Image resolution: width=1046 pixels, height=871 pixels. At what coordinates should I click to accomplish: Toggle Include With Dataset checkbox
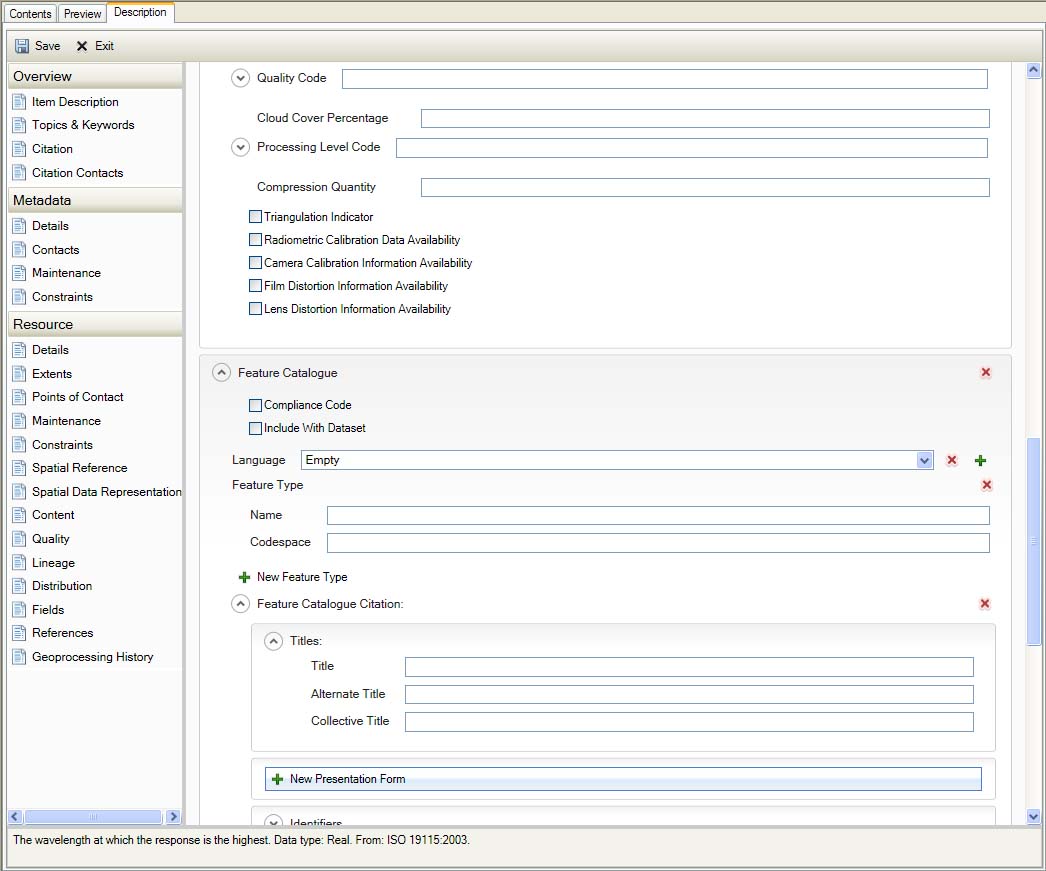256,429
